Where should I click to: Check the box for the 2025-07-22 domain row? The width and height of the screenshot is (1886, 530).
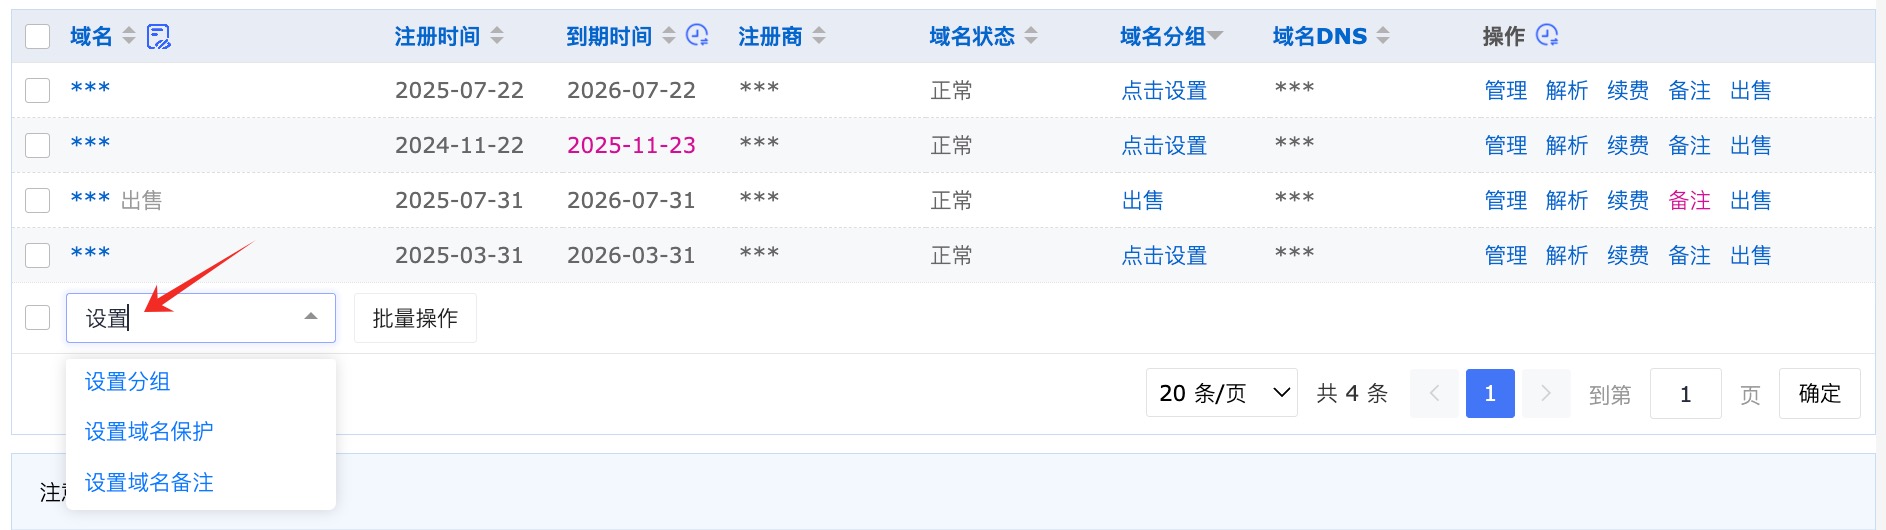click(x=37, y=91)
